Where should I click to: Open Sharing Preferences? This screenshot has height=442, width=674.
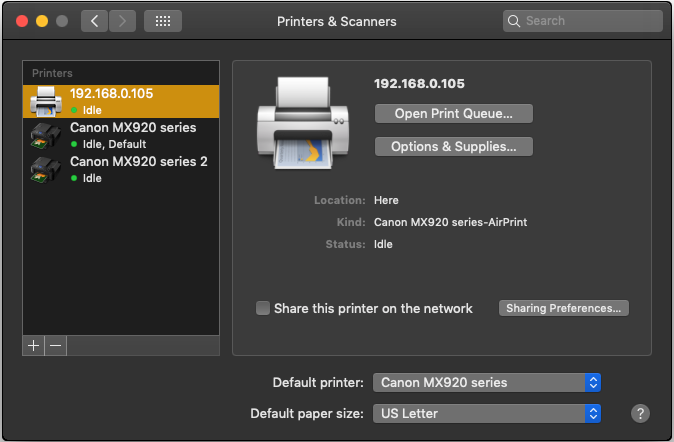[x=564, y=308]
